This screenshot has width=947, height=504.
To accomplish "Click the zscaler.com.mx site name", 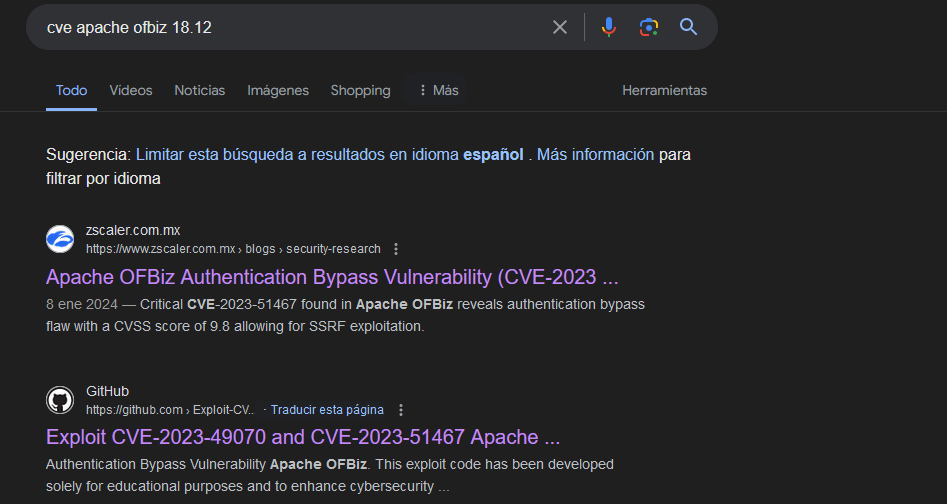I will tap(133, 230).
